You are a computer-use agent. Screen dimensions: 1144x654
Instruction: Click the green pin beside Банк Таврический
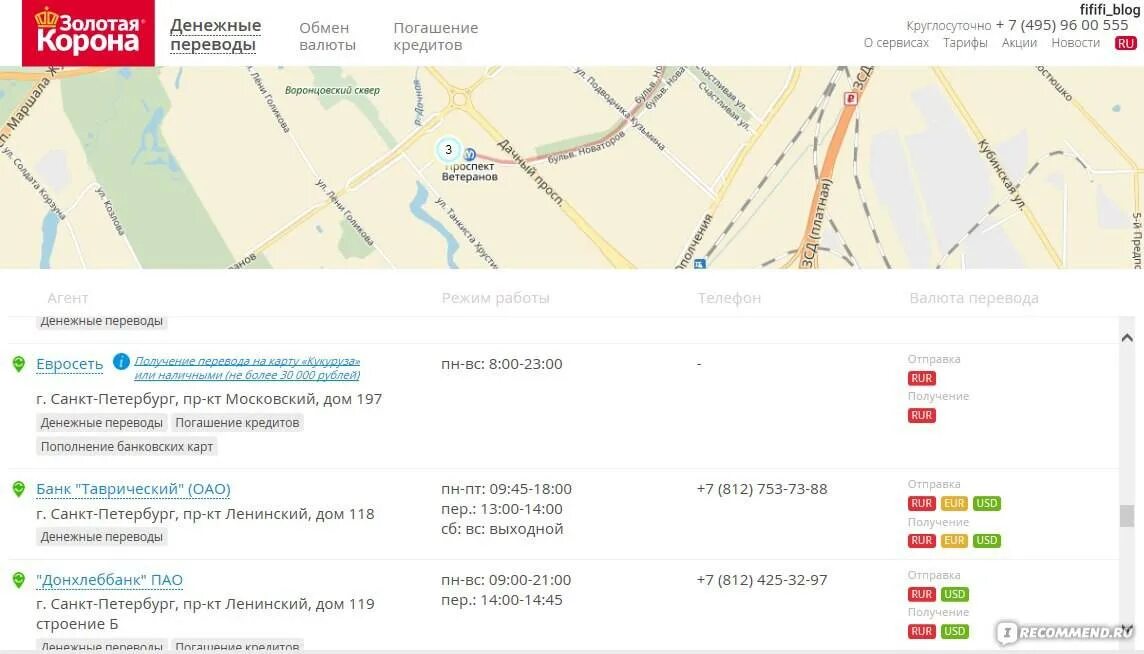coord(19,489)
